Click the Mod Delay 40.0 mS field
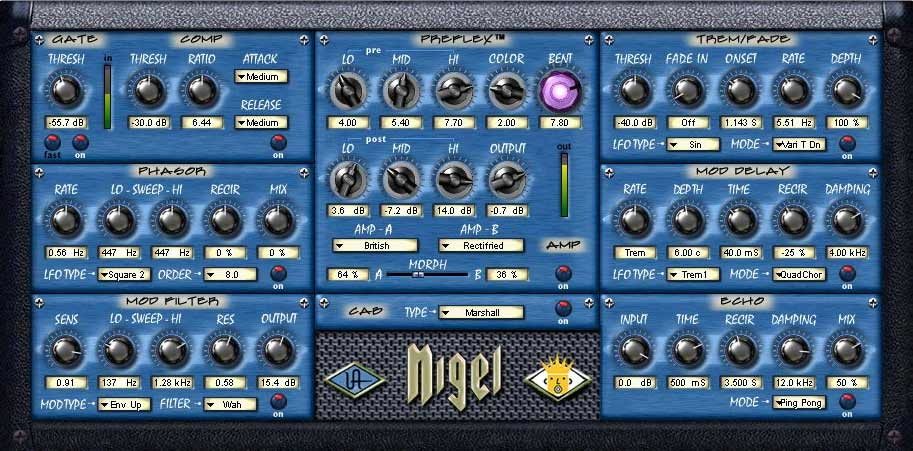Viewport: 913px width, 451px height. pyautogui.click(x=741, y=253)
